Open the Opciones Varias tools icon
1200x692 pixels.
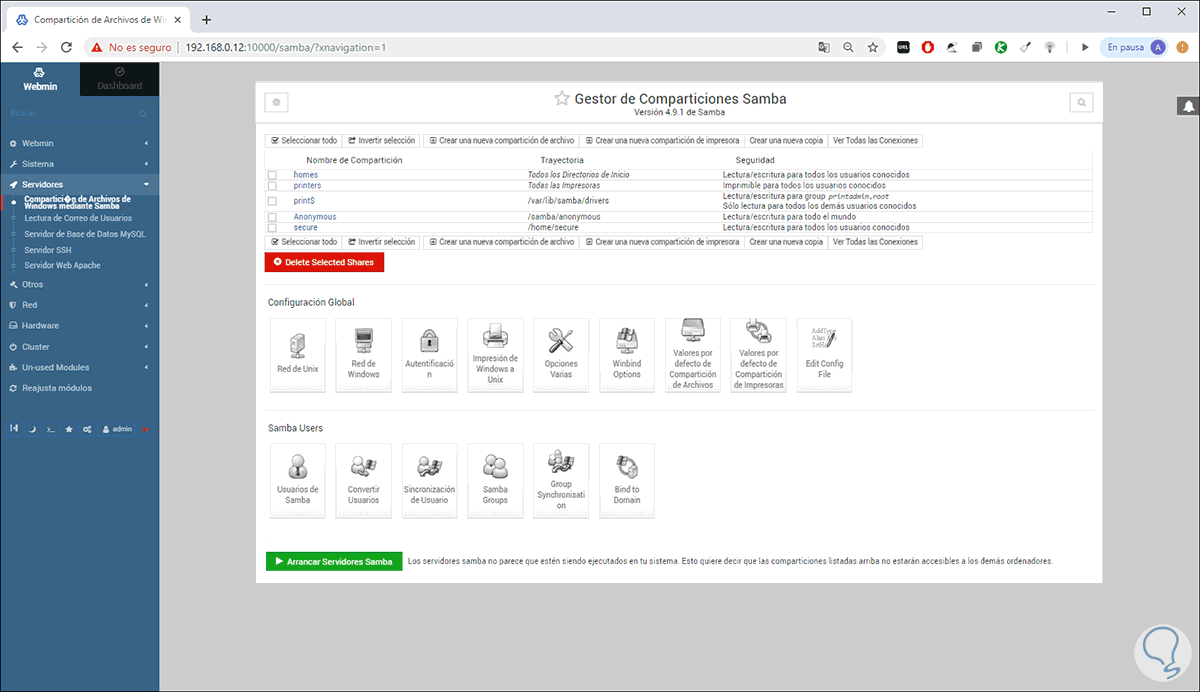point(561,355)
